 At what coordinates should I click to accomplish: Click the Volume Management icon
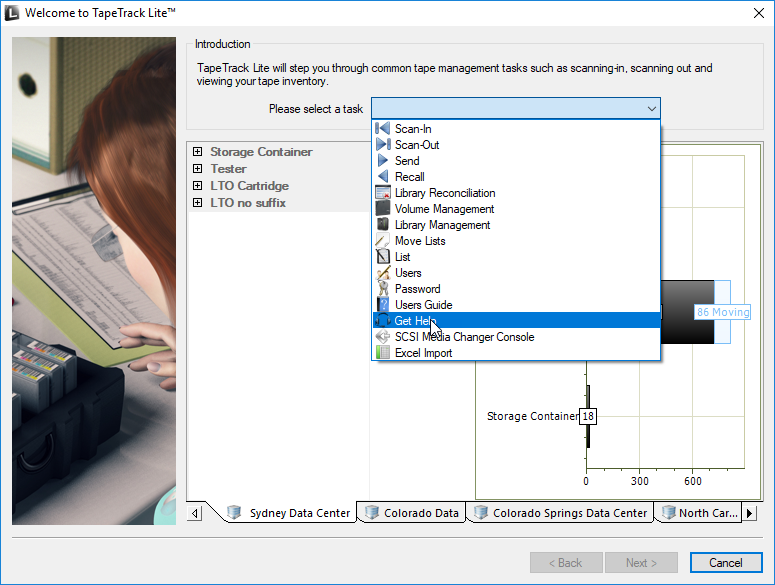click(x=383, y=209)
